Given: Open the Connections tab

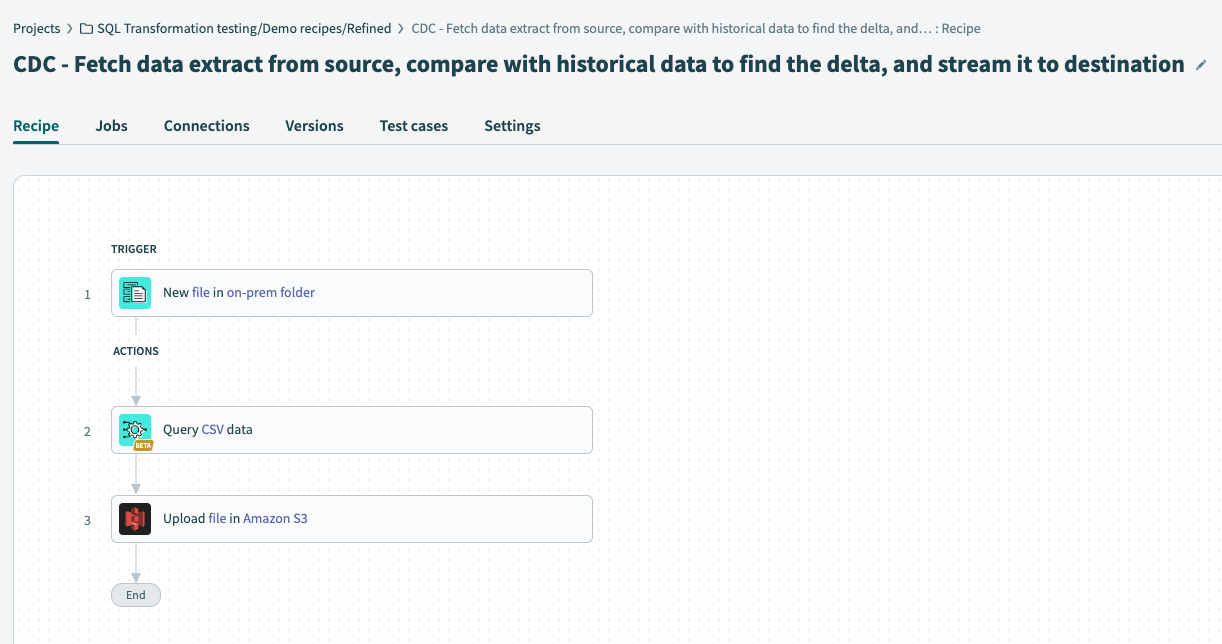Looking at the screenshot, I should coord(206,125).
